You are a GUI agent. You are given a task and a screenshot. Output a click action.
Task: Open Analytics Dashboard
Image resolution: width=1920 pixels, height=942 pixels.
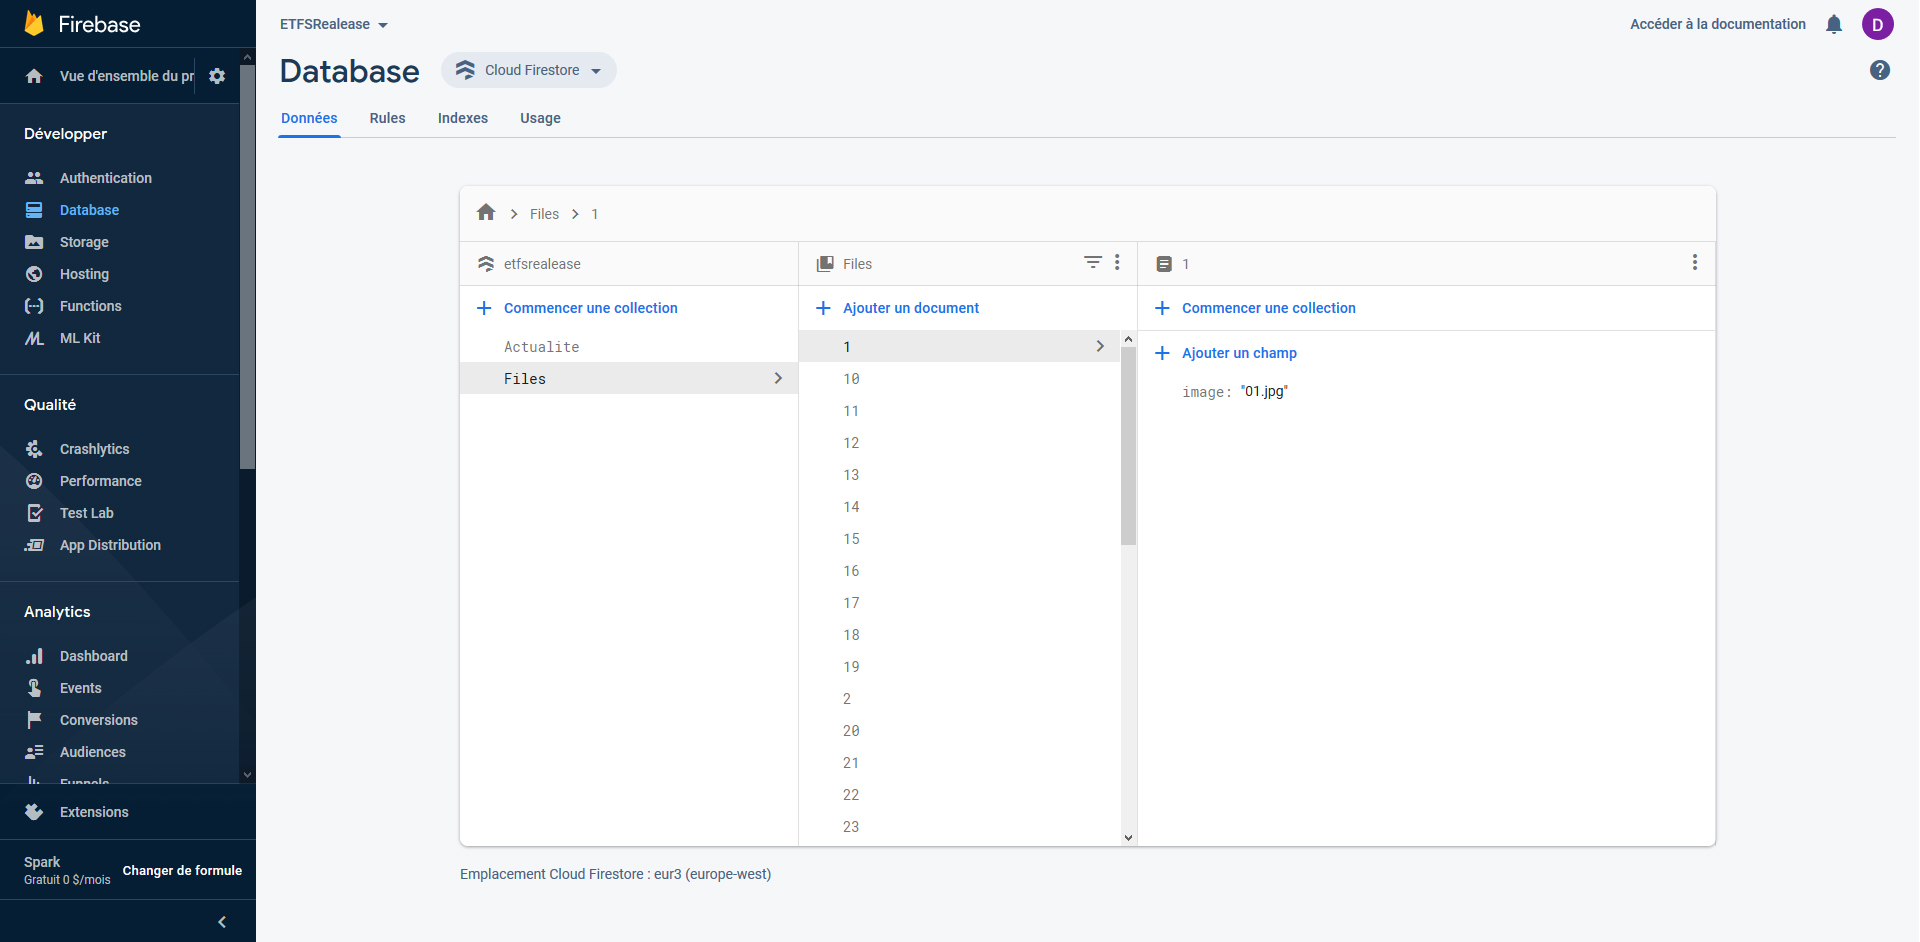tap(93, 656)
